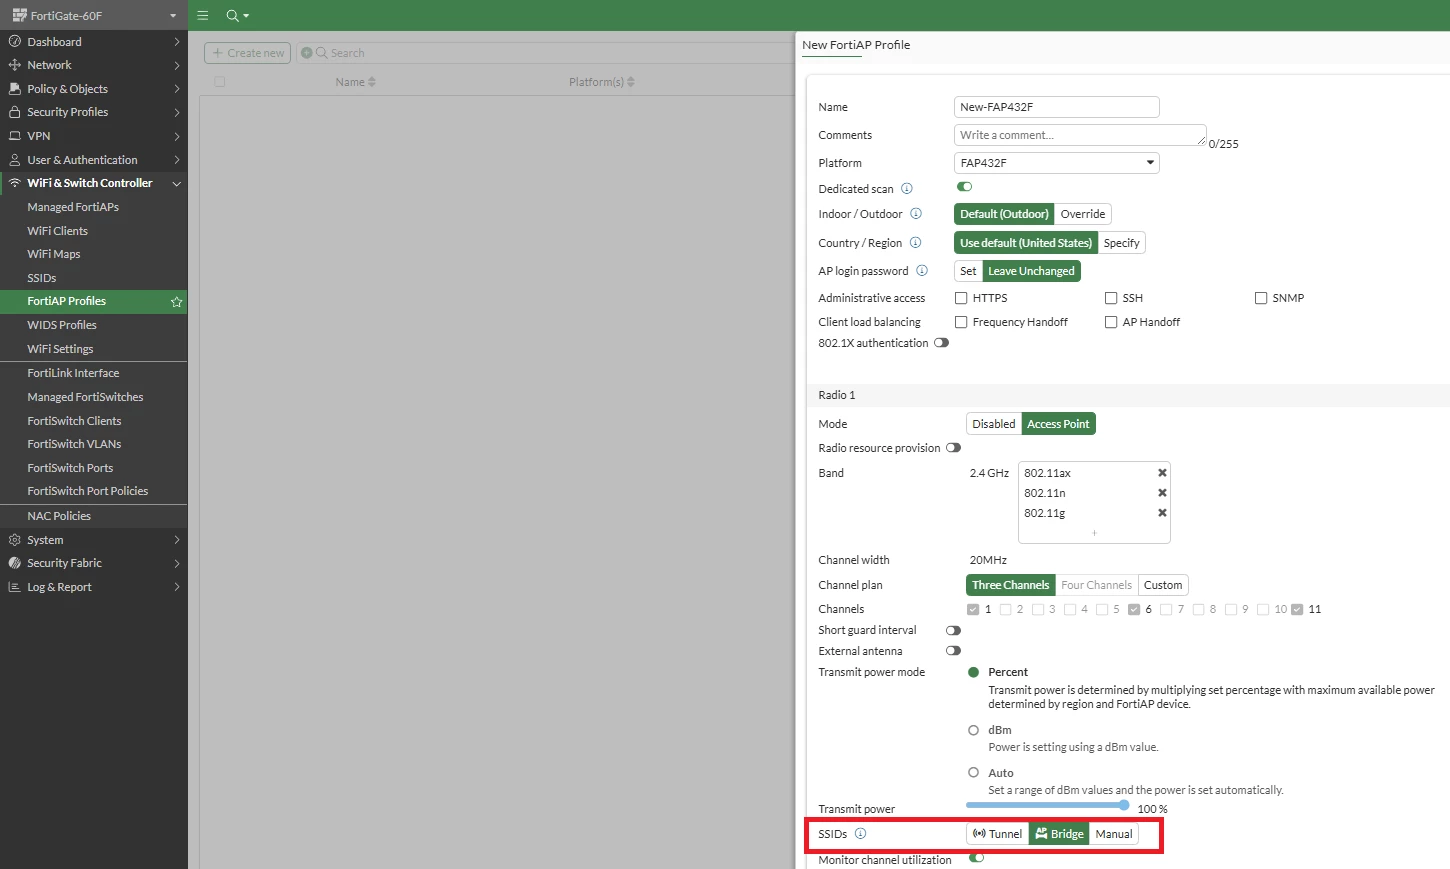Click the plus icon to add a band
Viewport: 1450px width, 869px height.
[1094, 533]
